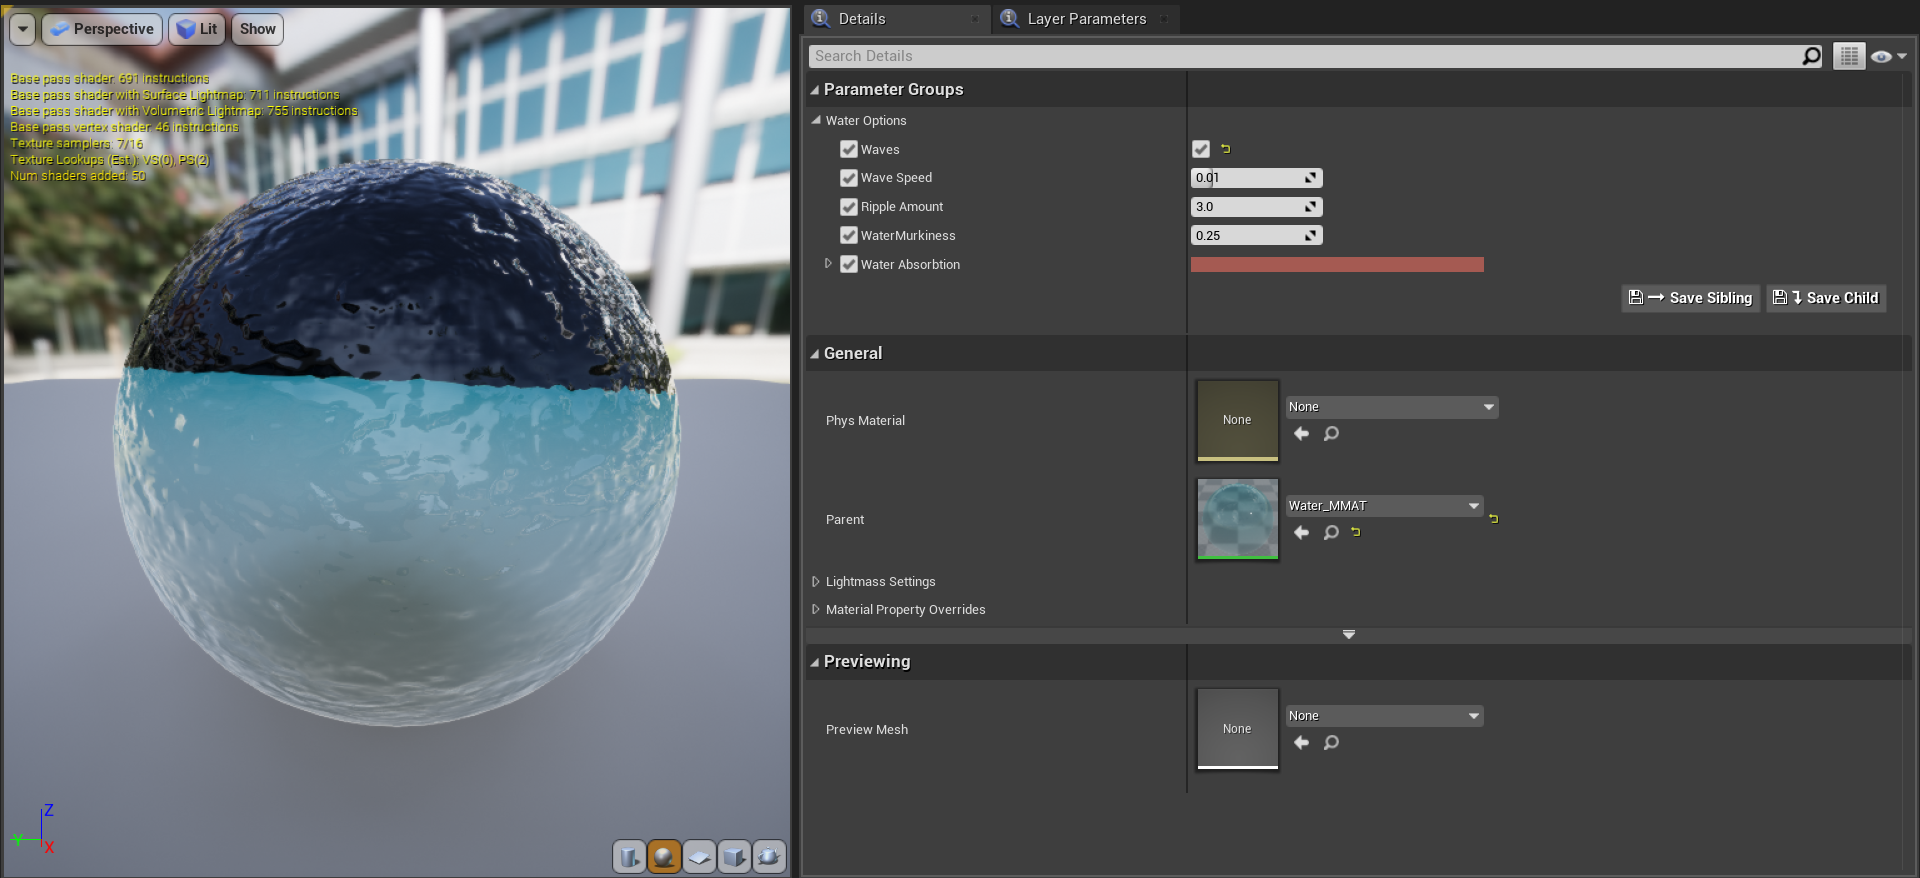Click Save Child button

point(1826,298)
